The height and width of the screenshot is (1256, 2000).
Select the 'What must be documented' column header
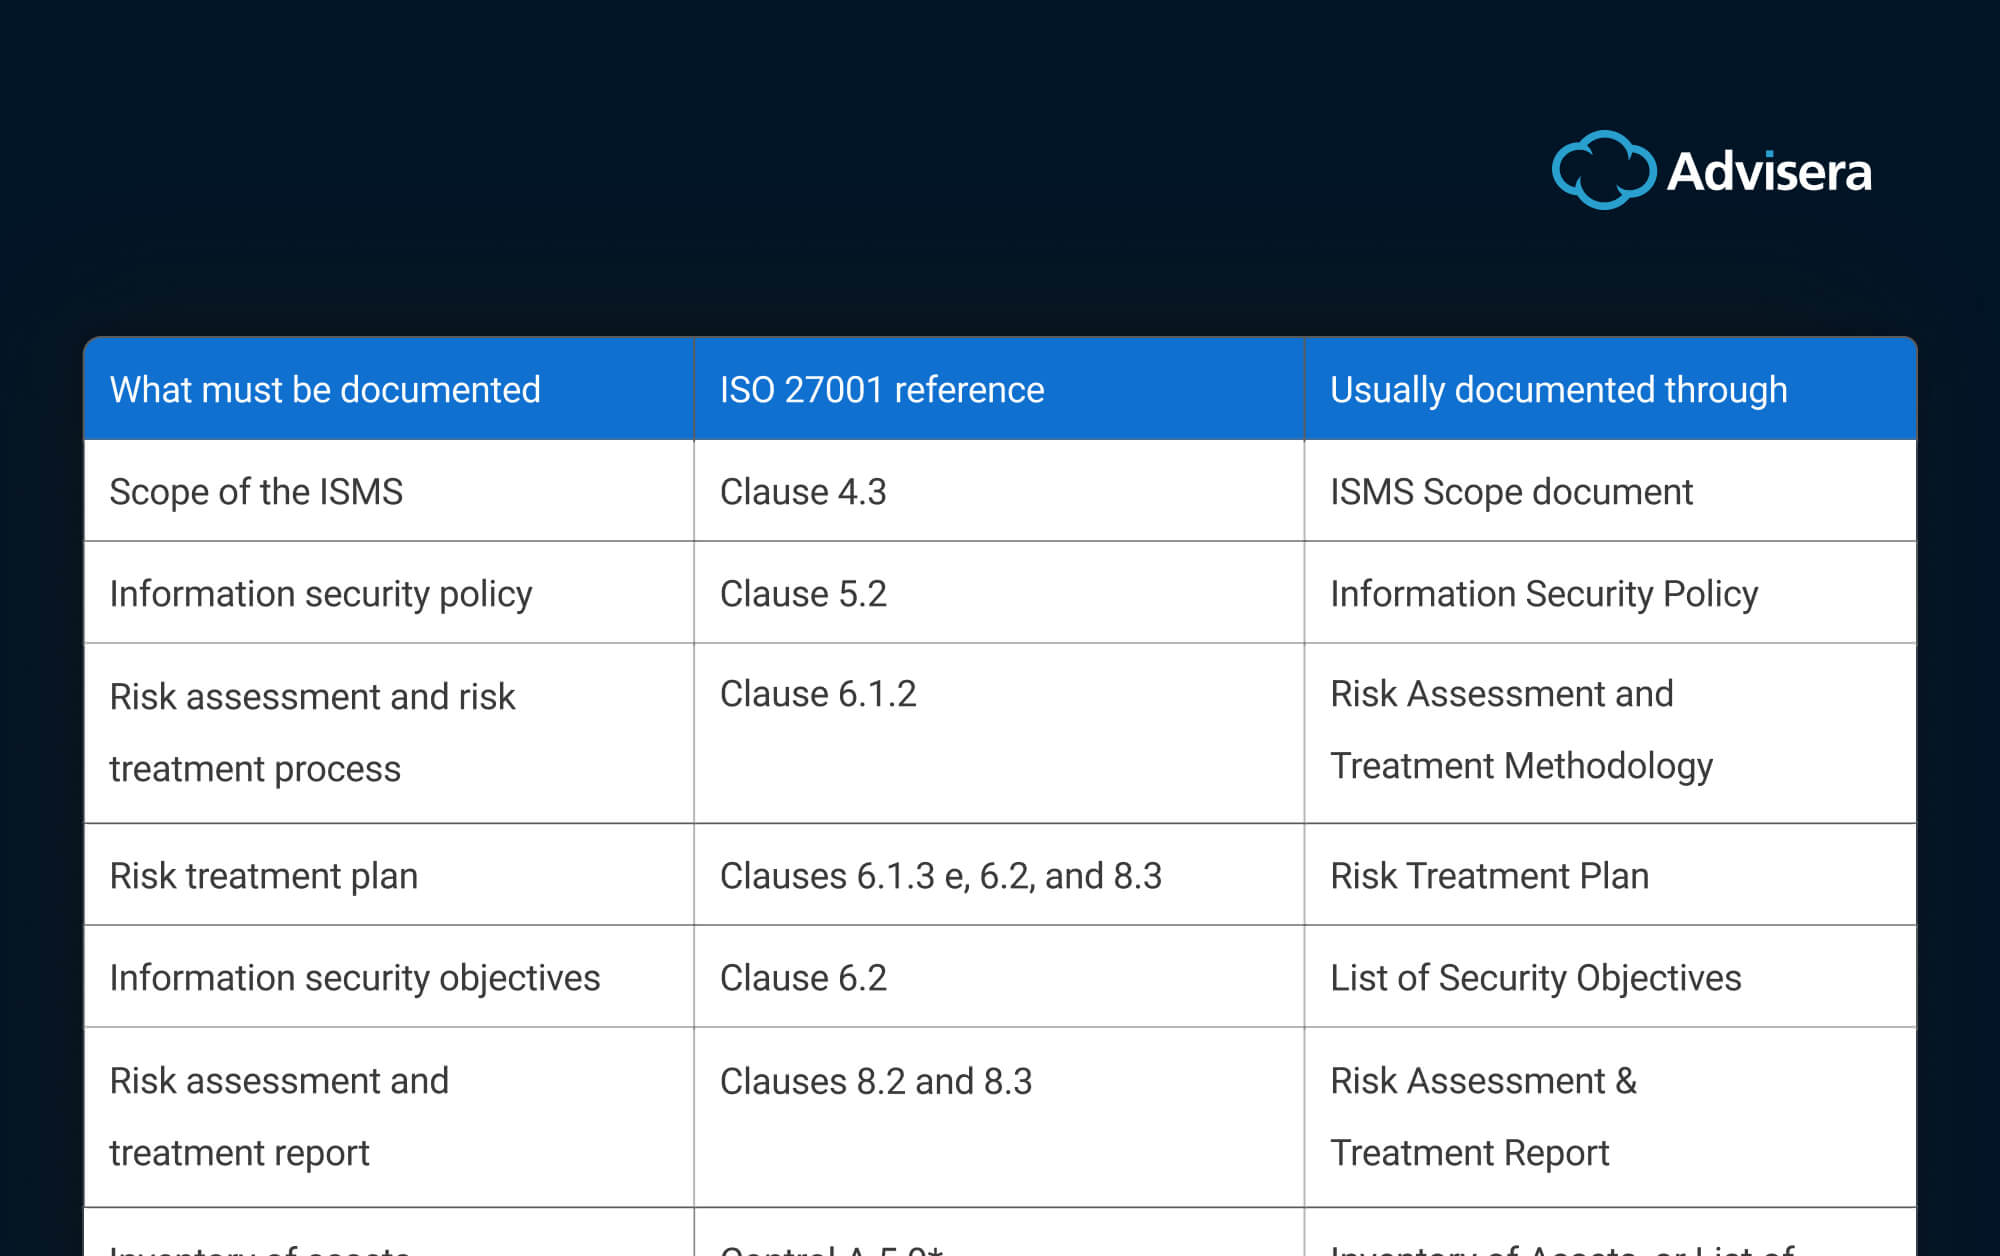[x=389, y=389]
